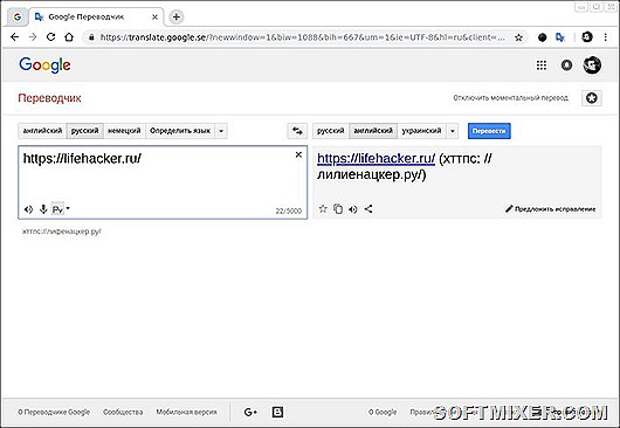
Task: Select target language английский
Action: tap(373, 131)
